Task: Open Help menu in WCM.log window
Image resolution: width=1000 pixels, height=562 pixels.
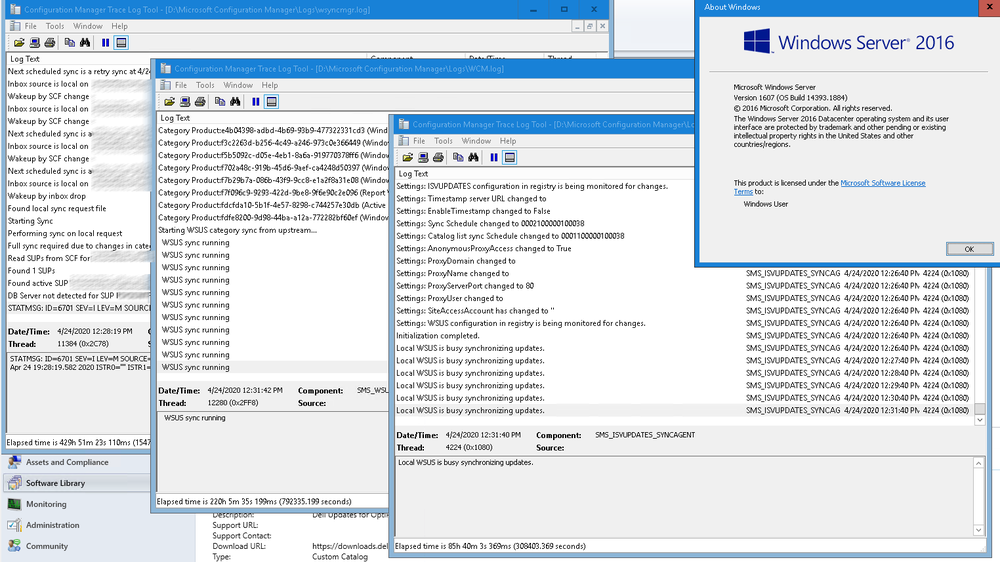Action: pos(270,85)
